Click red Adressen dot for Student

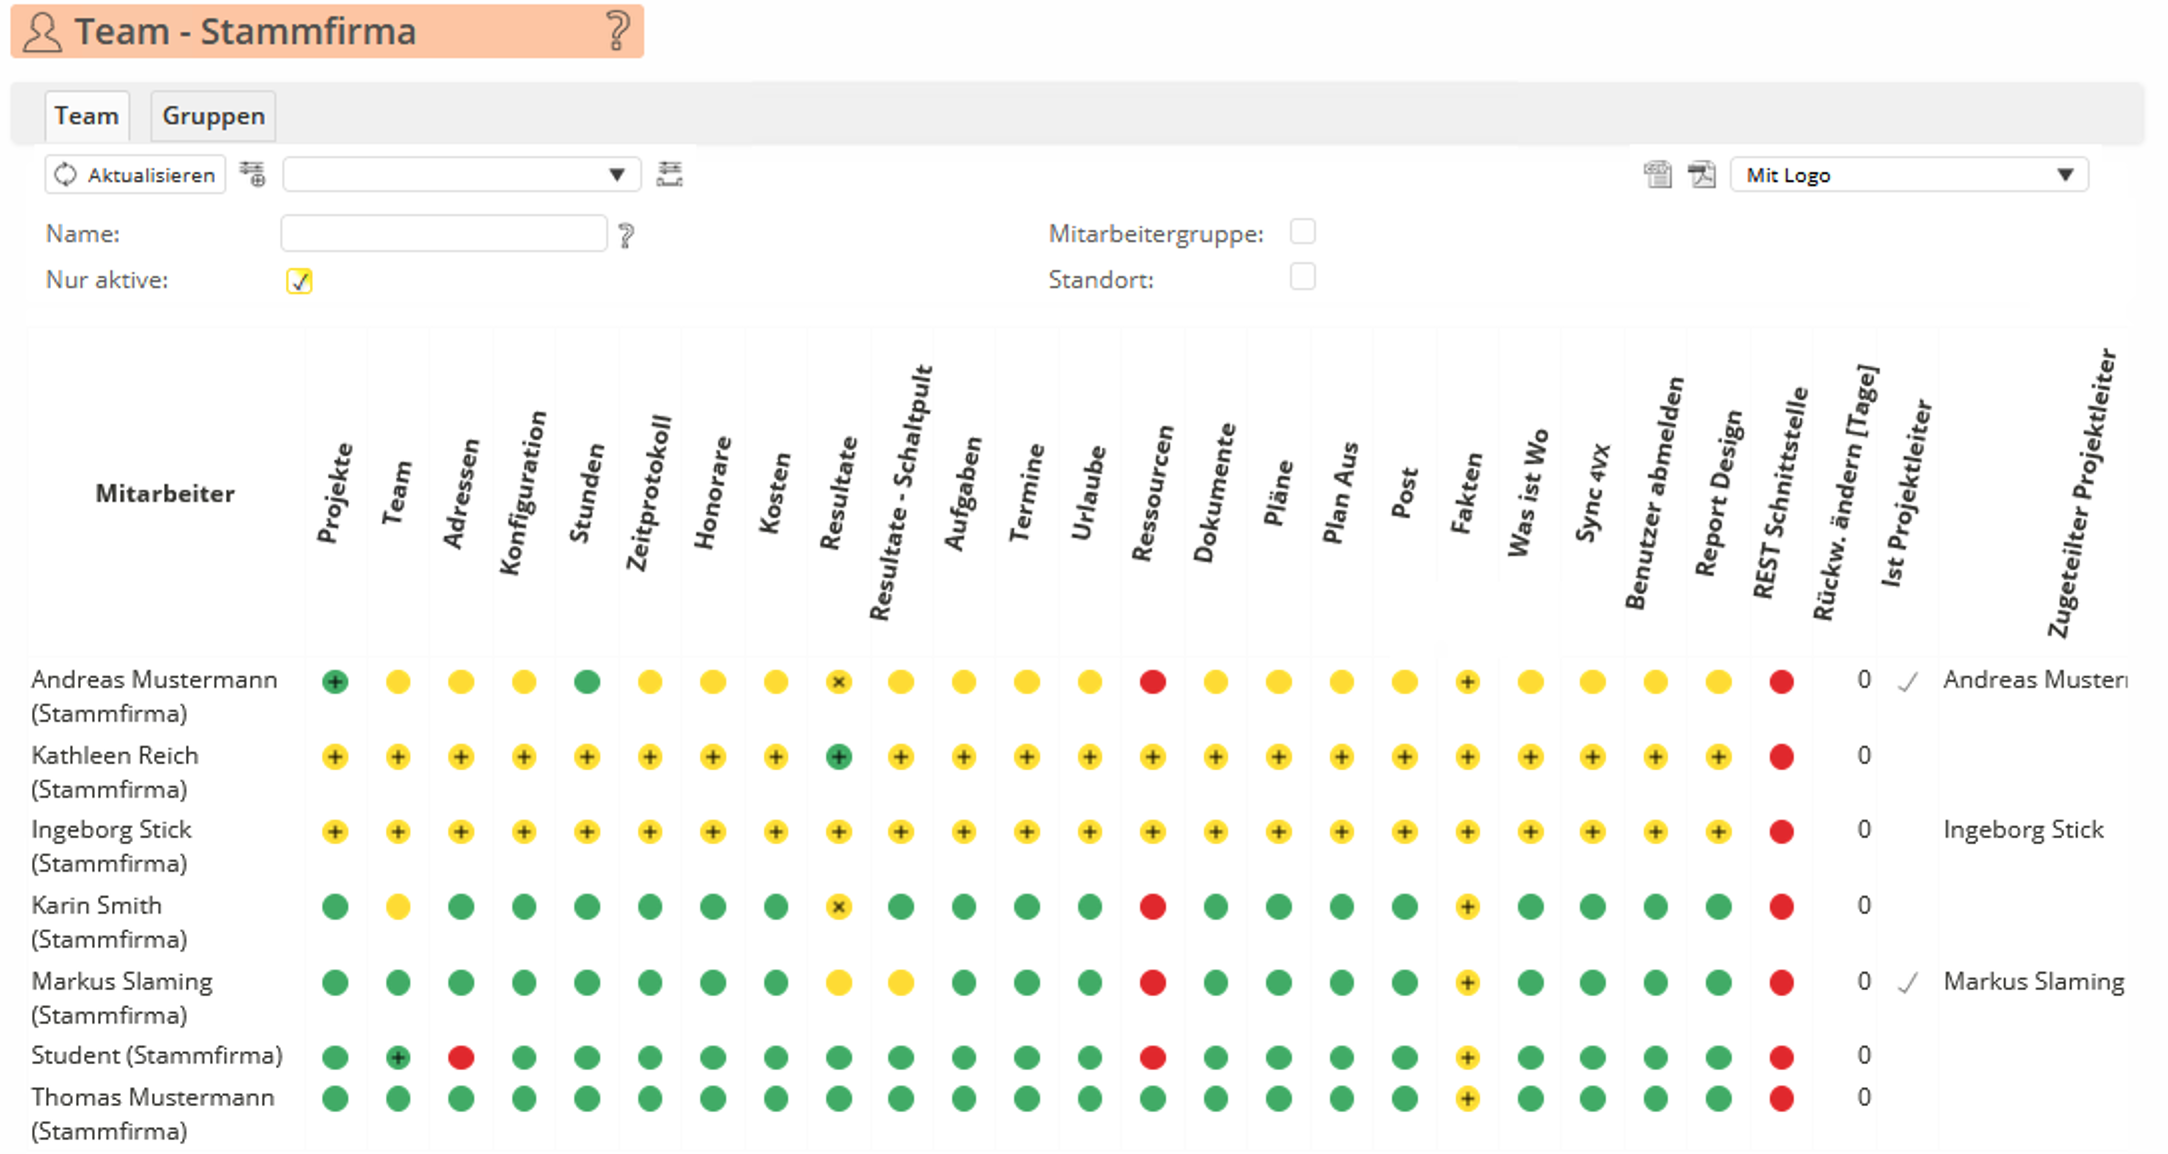pos(461,1057)
